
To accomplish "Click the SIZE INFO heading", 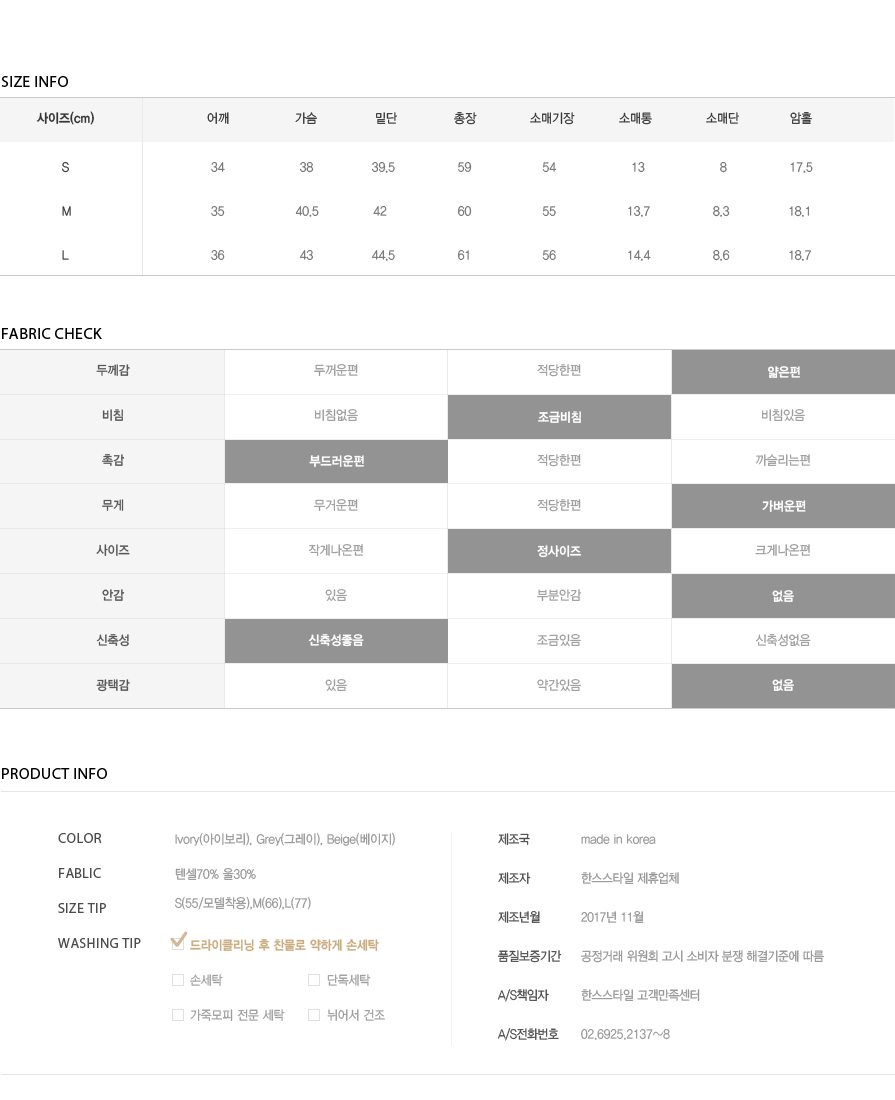I will [34, 82].
